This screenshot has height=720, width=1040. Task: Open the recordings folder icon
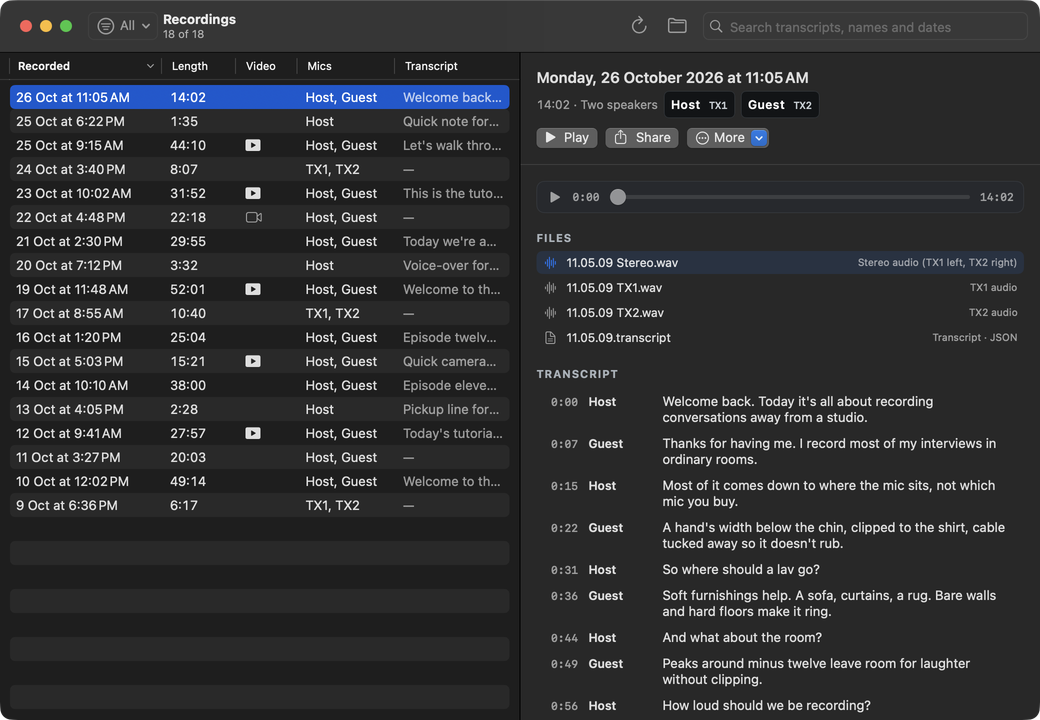coord(677,26)
